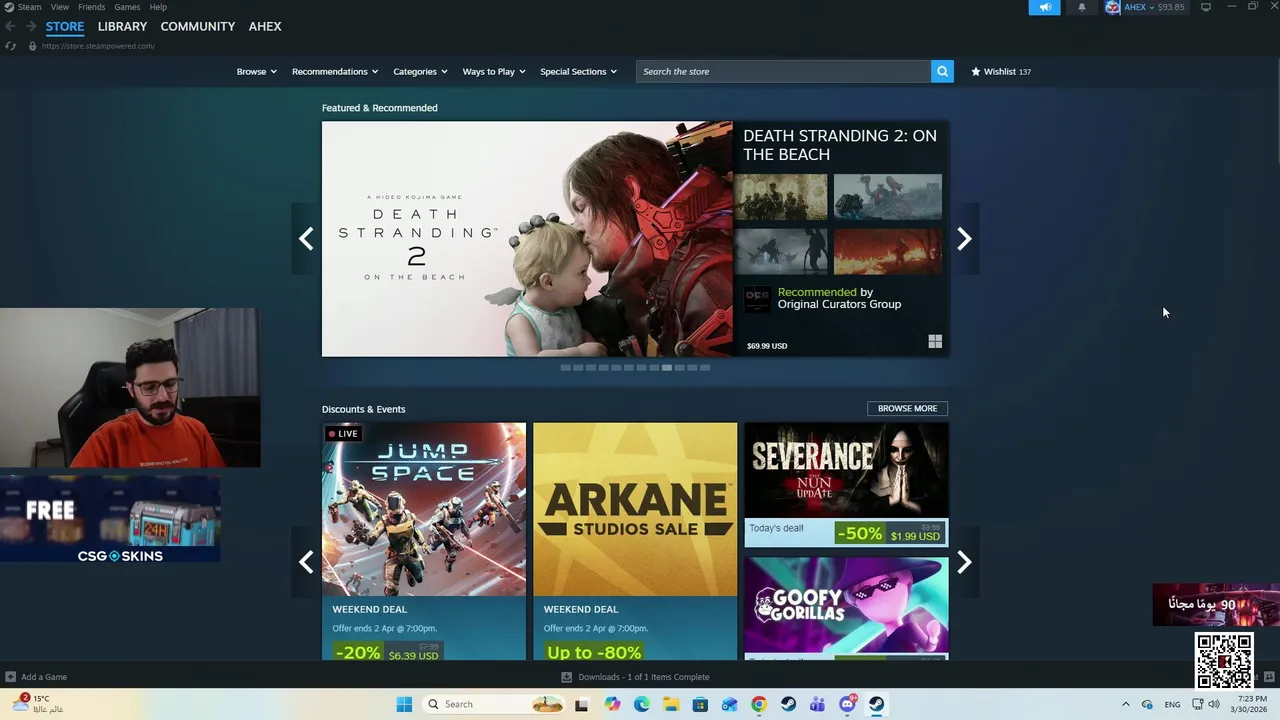1280x720 pixels.
Task: Click Add a Game link
Action: pos(44,677)
